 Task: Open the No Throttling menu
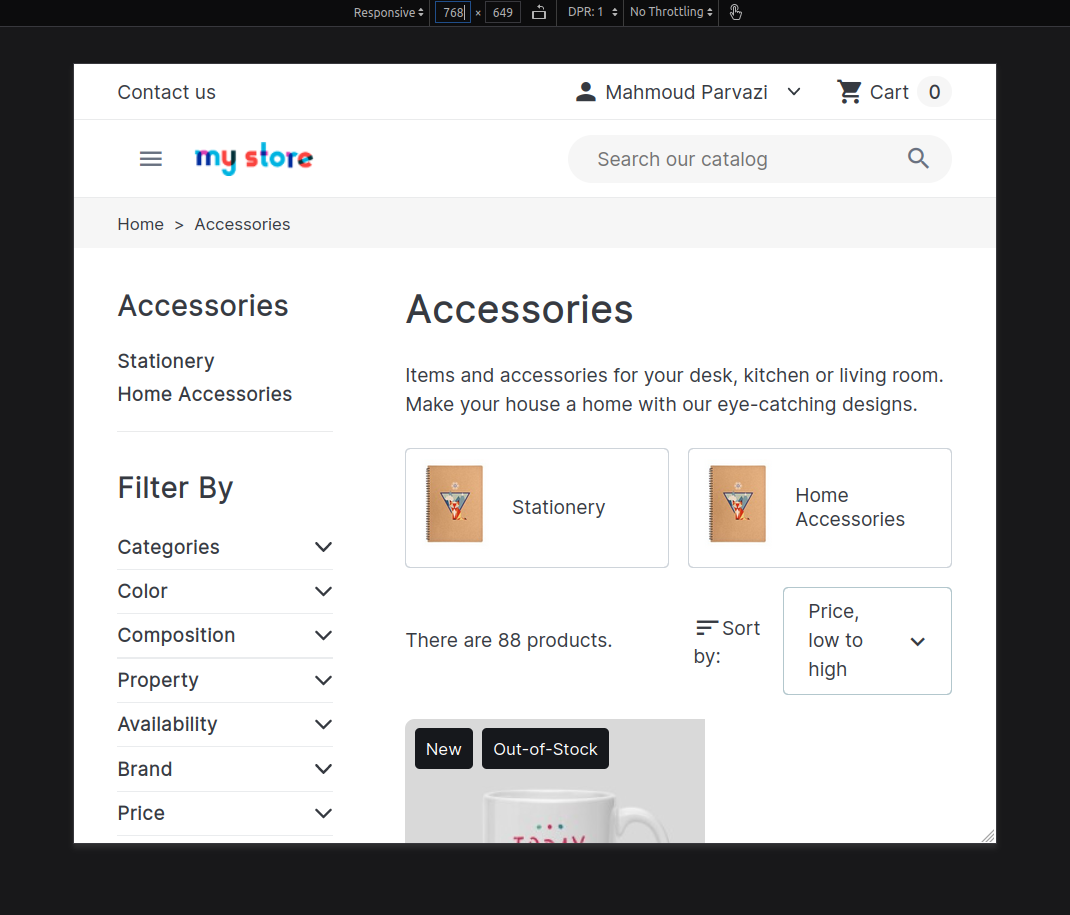[669, 12]
